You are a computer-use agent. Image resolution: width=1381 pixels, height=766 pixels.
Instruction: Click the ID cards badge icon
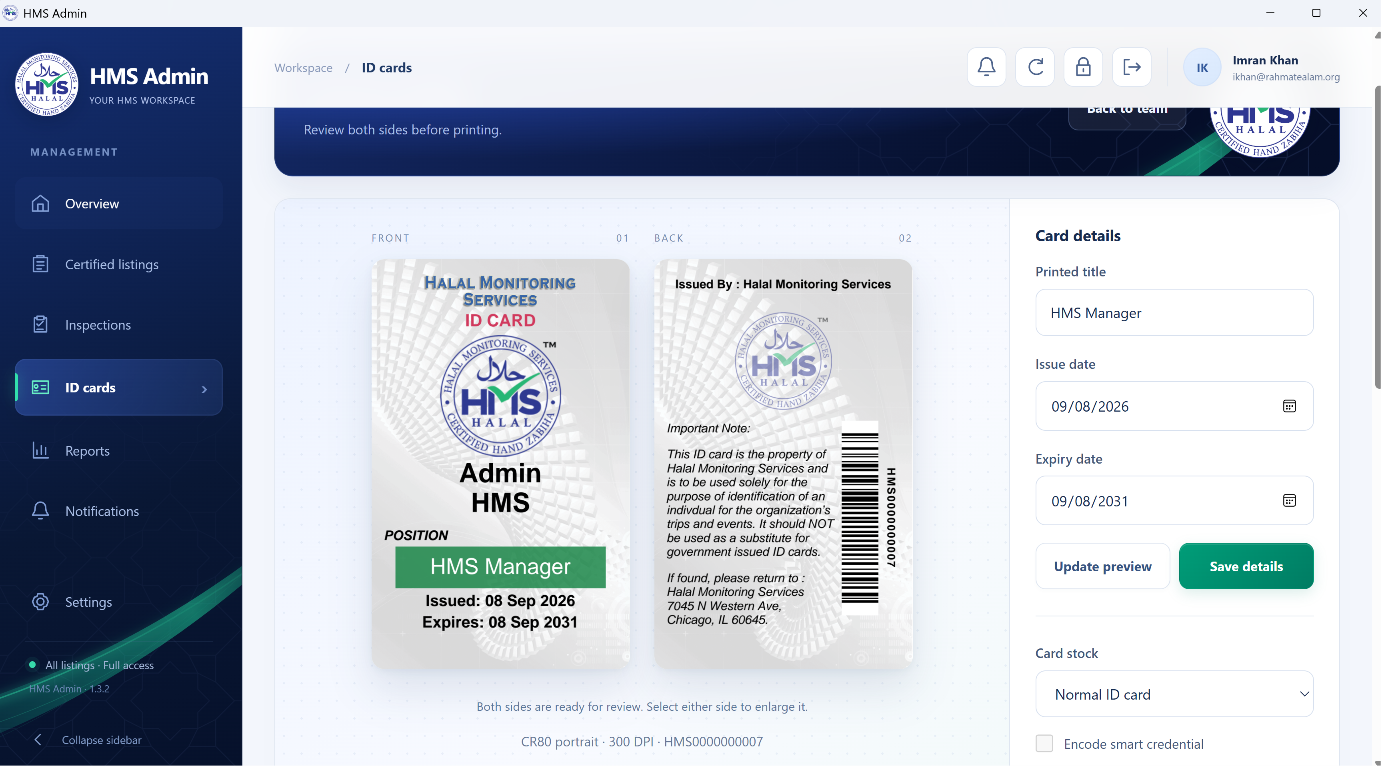pos(40,387)
